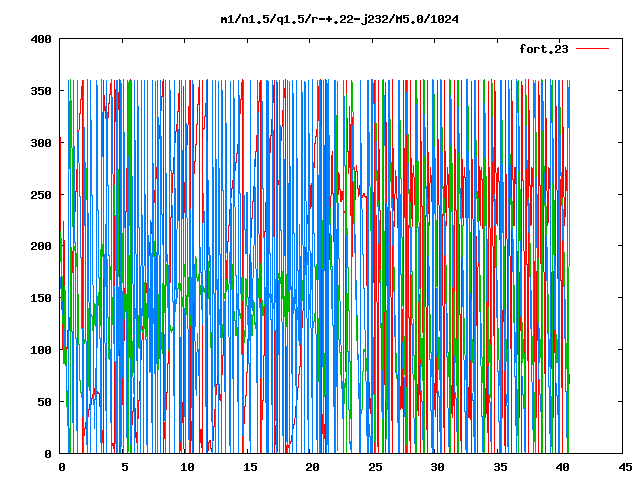
Task: Click the y-axis label 200
Action: 41,246
